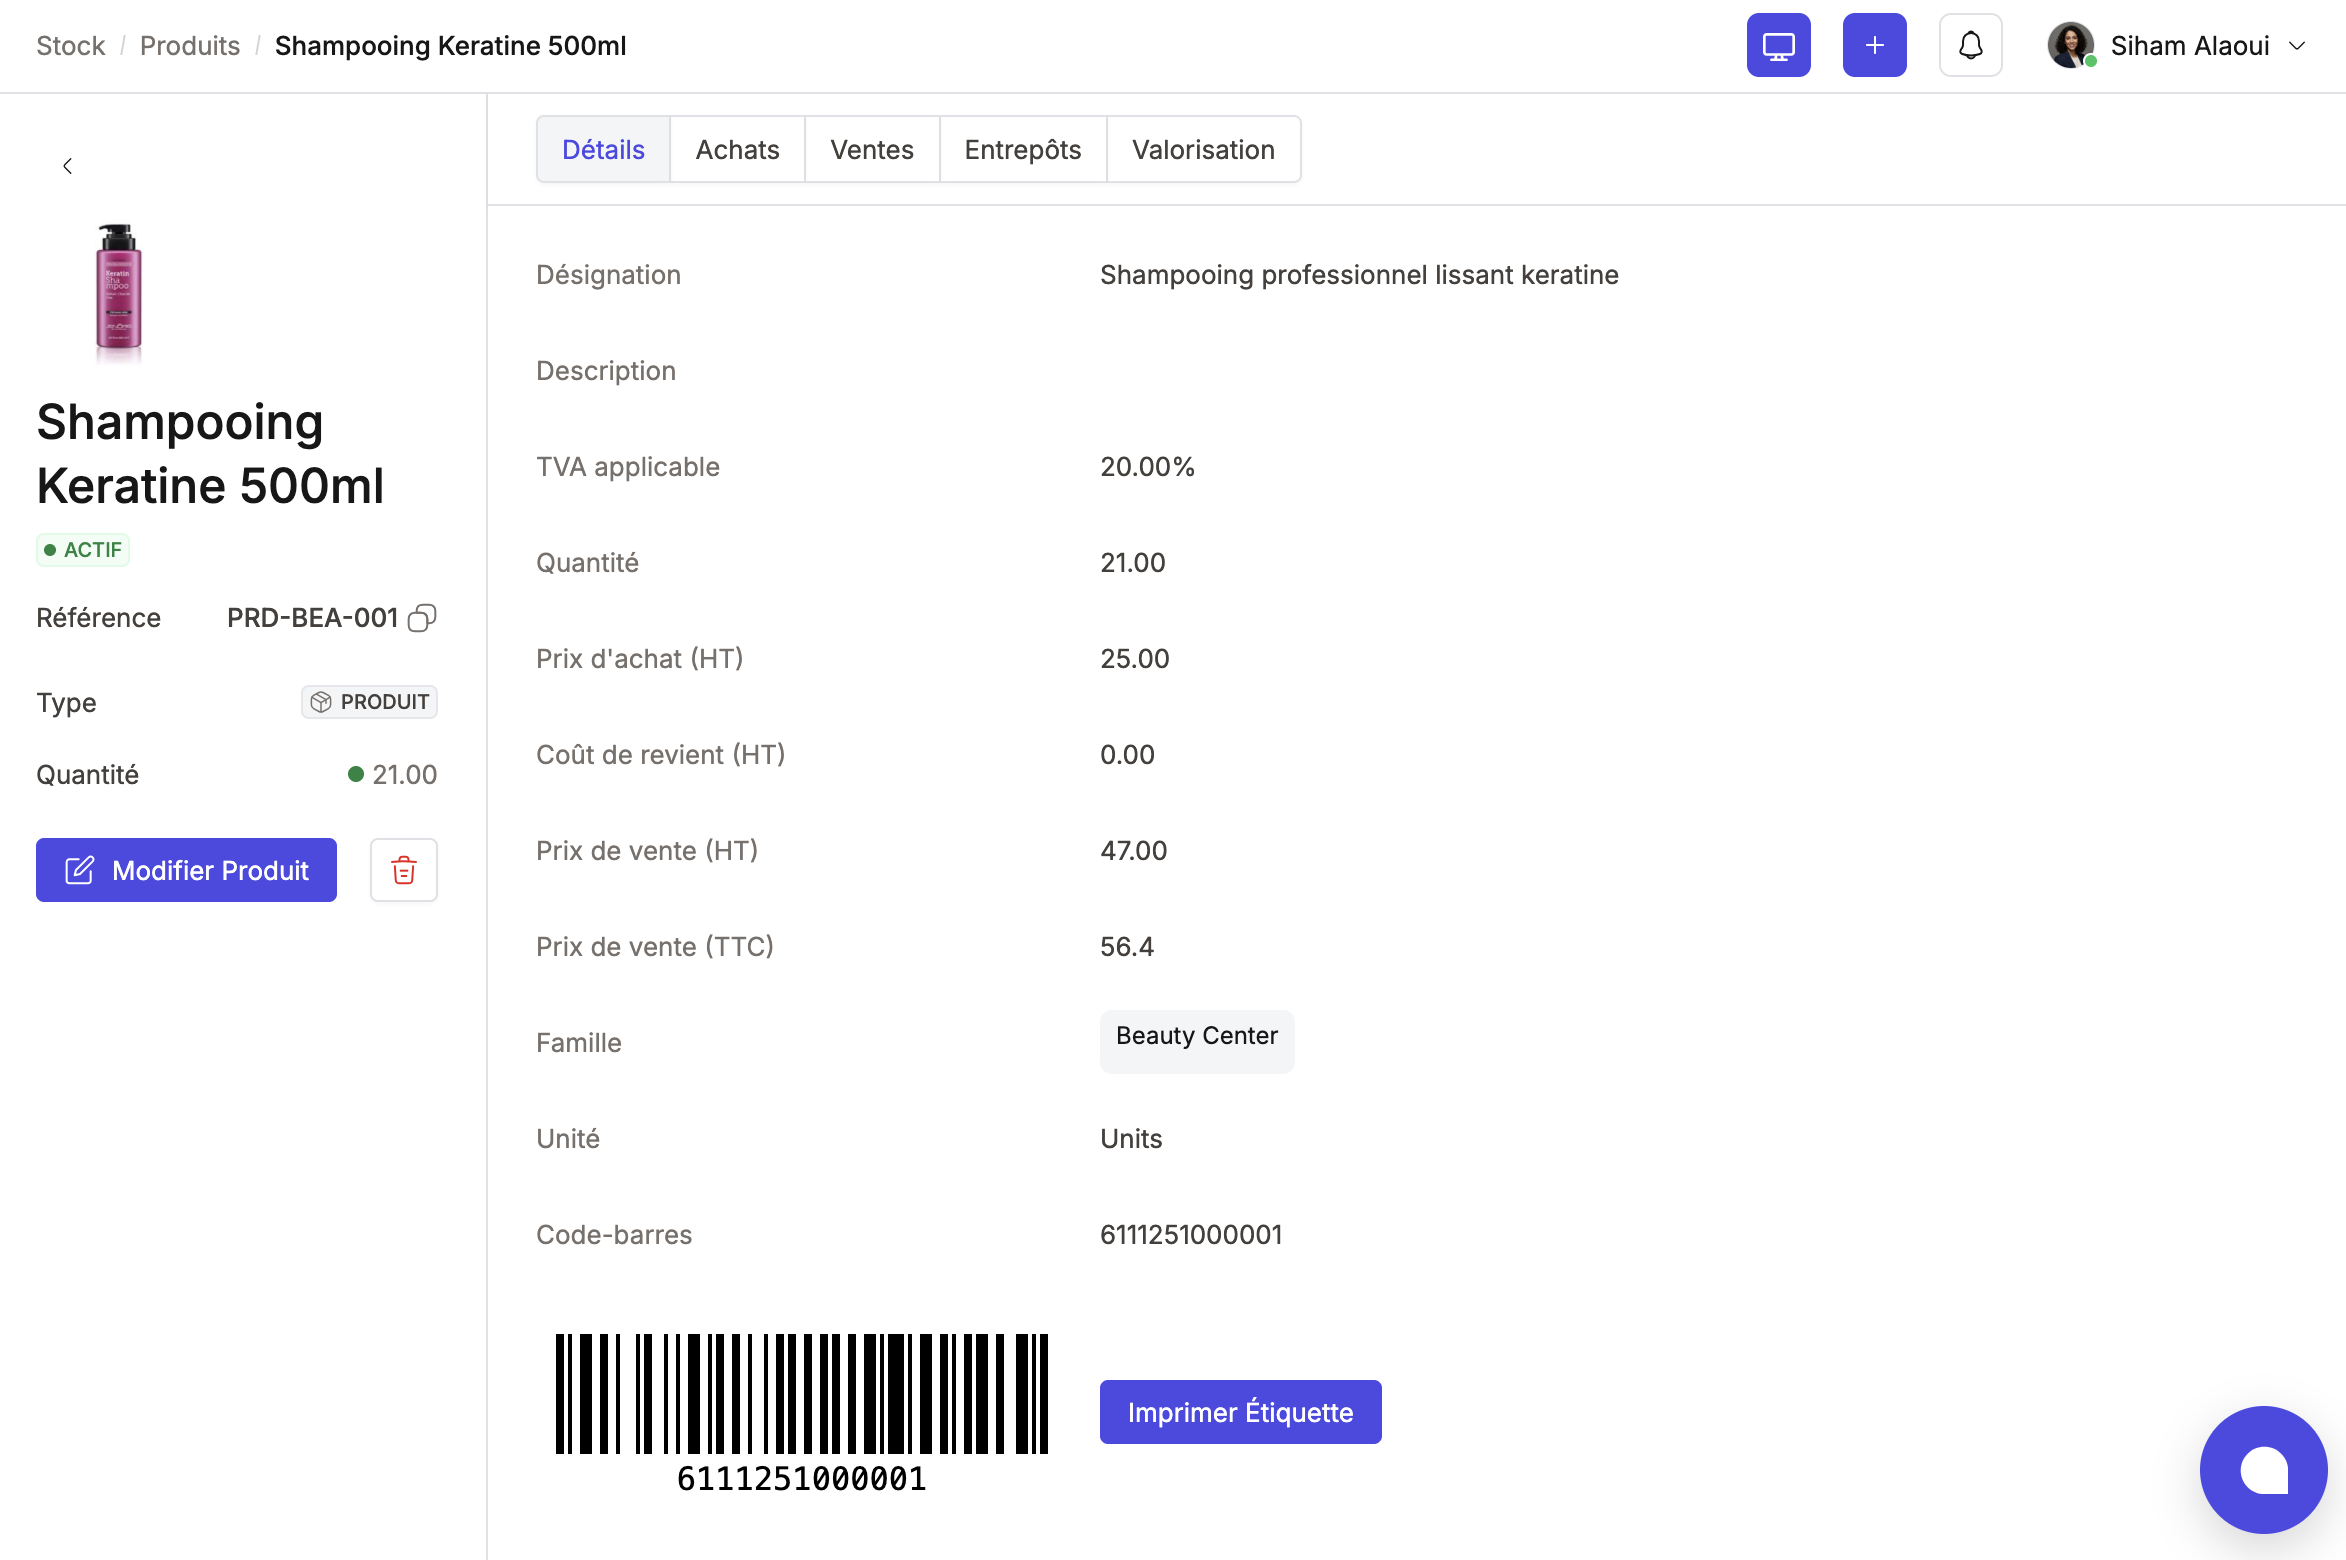
Task: Select the Détails tab
Action: [x=603, y=150]
